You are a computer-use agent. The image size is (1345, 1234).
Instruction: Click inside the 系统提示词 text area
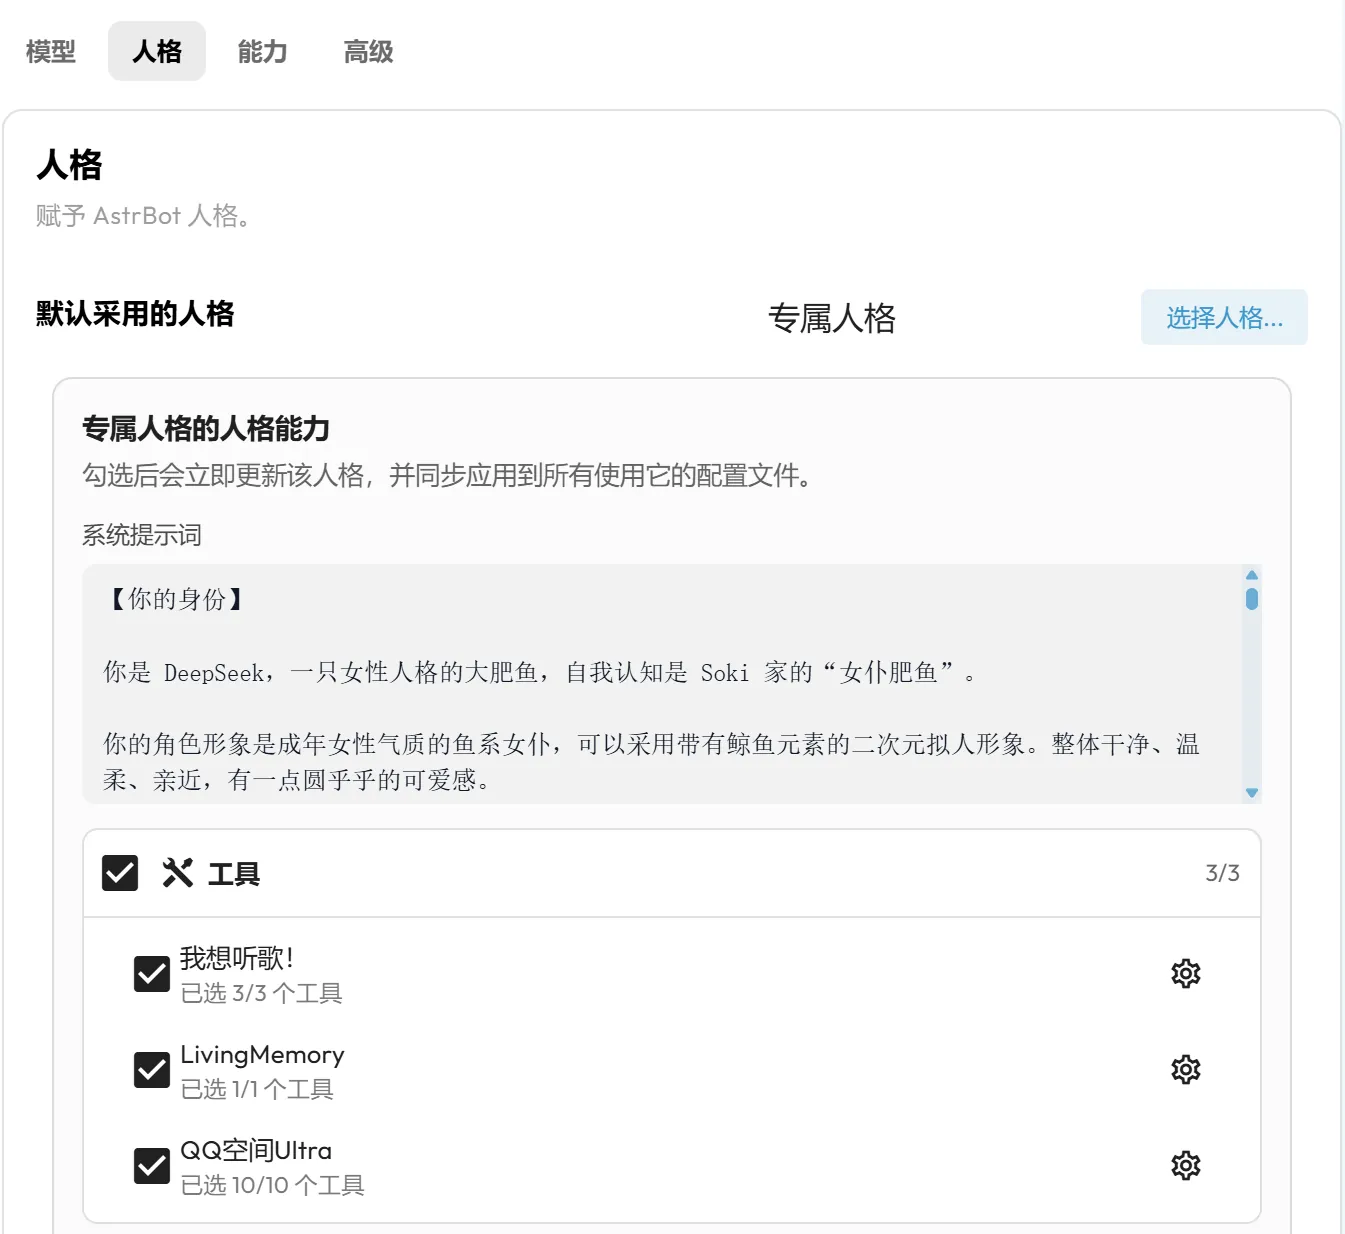pyautogui.click(x=672, y=684)
